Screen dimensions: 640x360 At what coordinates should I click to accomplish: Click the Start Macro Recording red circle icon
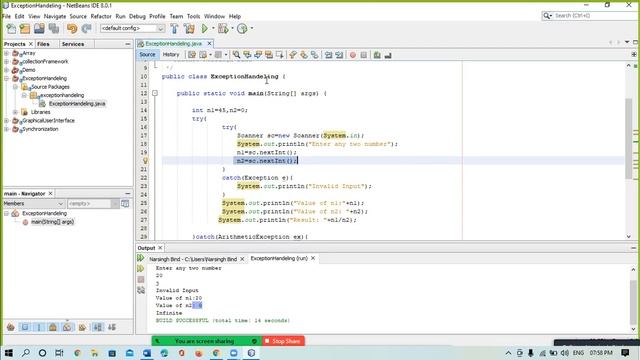[353, 55]
